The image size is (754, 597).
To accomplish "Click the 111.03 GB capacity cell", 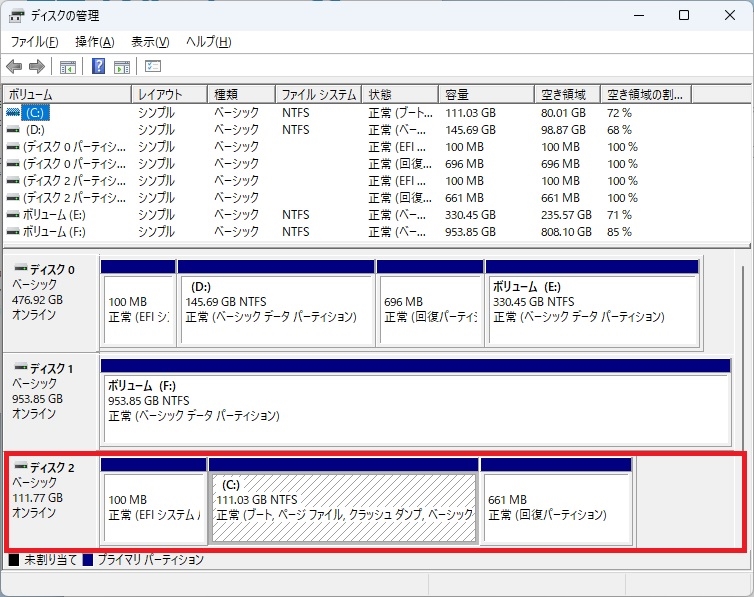I will click(x=470, y=113).
